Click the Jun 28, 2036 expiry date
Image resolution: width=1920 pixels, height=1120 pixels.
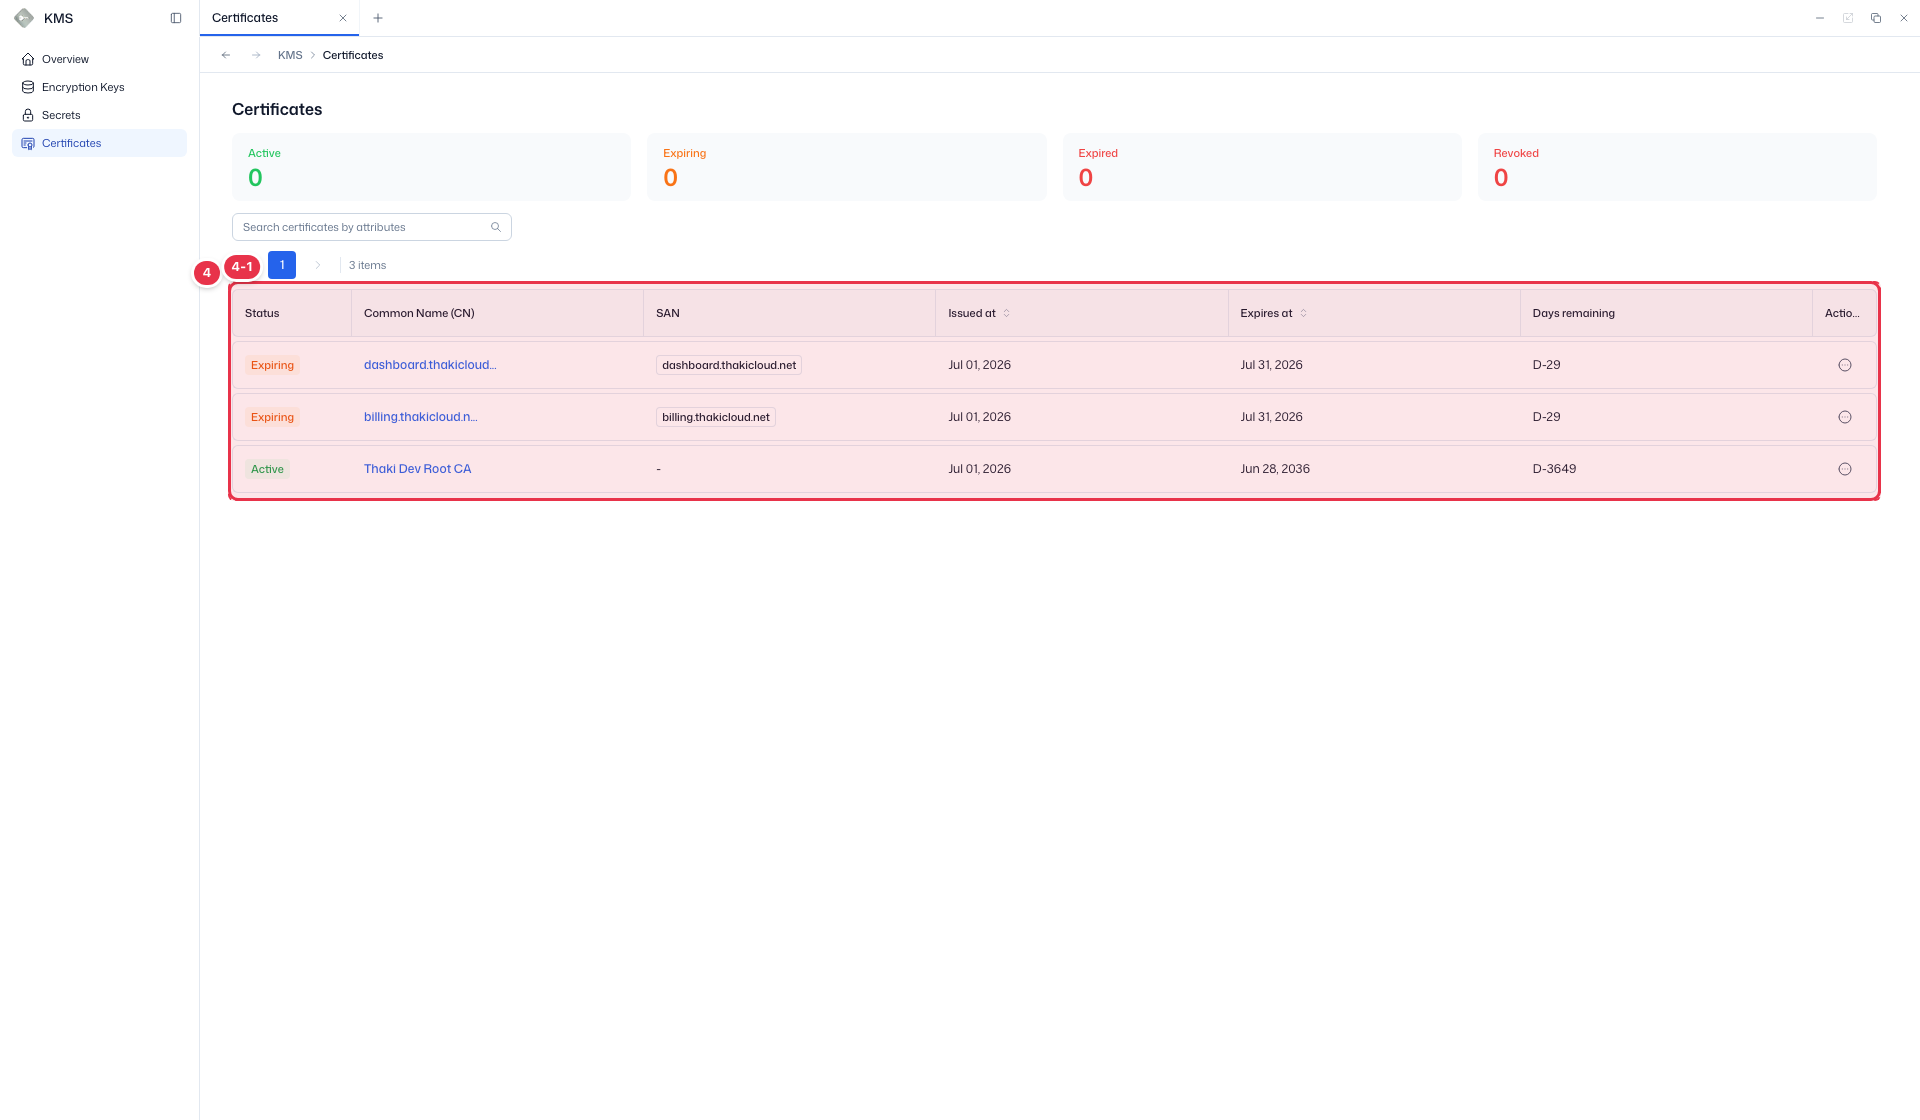tap(1275, 469)
